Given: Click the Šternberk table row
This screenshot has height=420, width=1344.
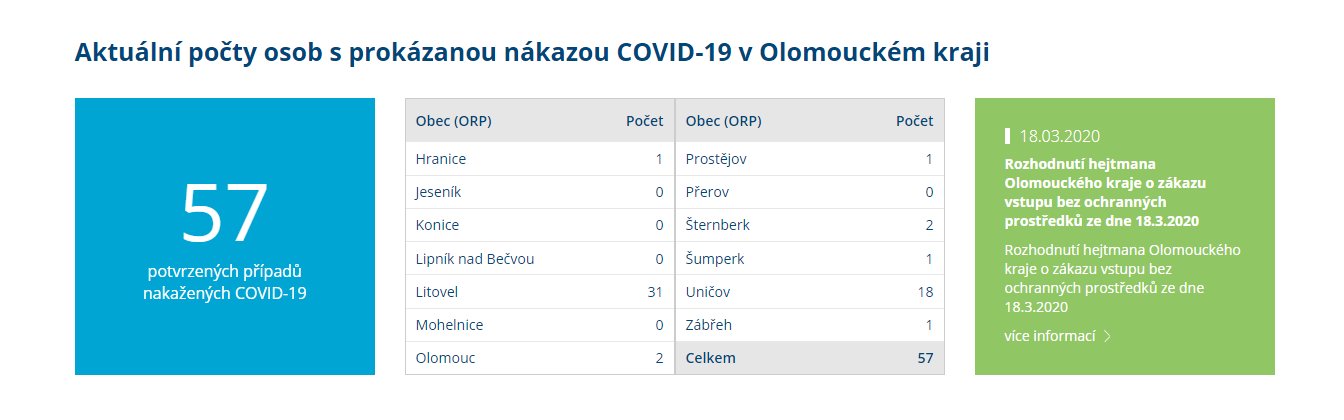Looking at the screenshot, I should pyautogui.click(x=810, y=225).
